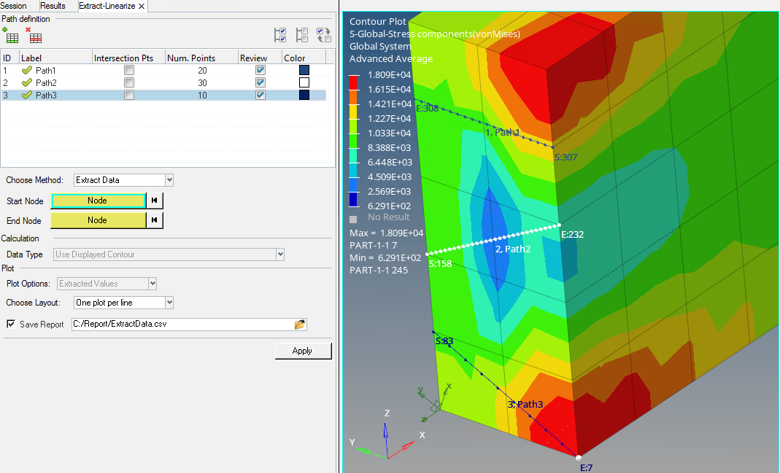Toggle the Save Report checkbox
This screenshot has width=780, height=473.
(x=11, y=325)
